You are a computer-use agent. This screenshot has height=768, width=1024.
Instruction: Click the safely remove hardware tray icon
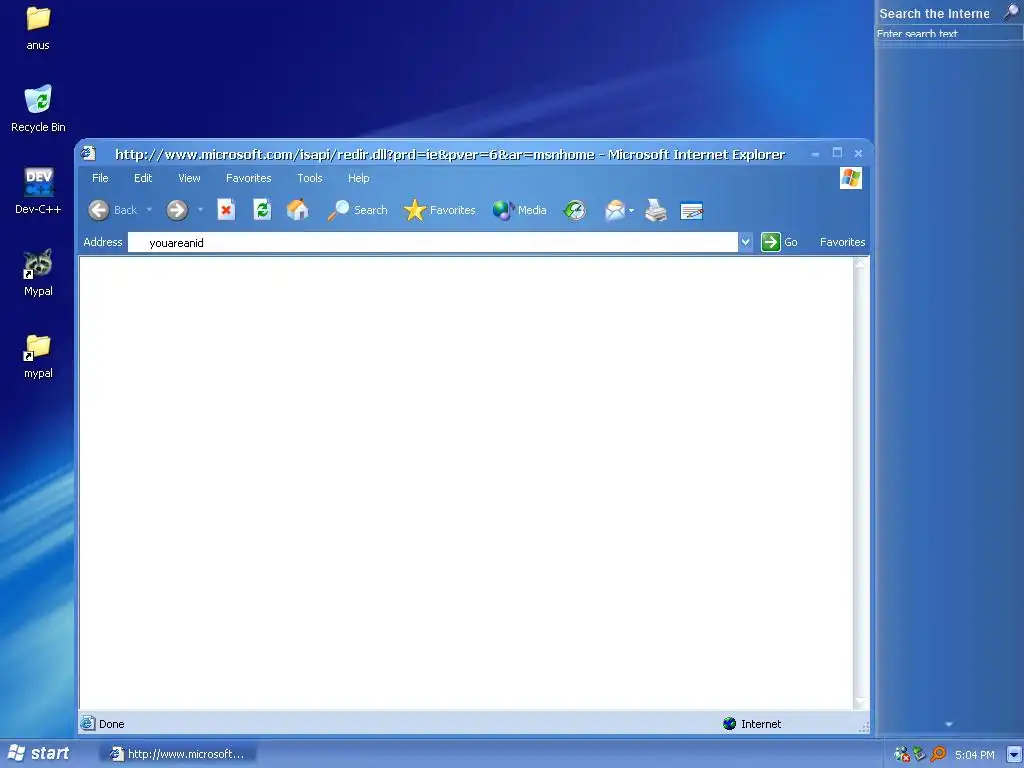[x=920, y=754]
